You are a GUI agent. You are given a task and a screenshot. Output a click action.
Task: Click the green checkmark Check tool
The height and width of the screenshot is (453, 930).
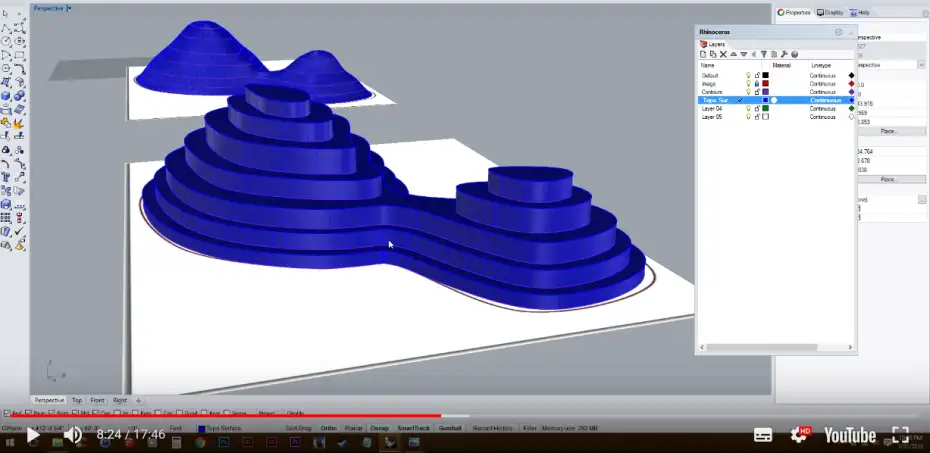pos(20,231)
